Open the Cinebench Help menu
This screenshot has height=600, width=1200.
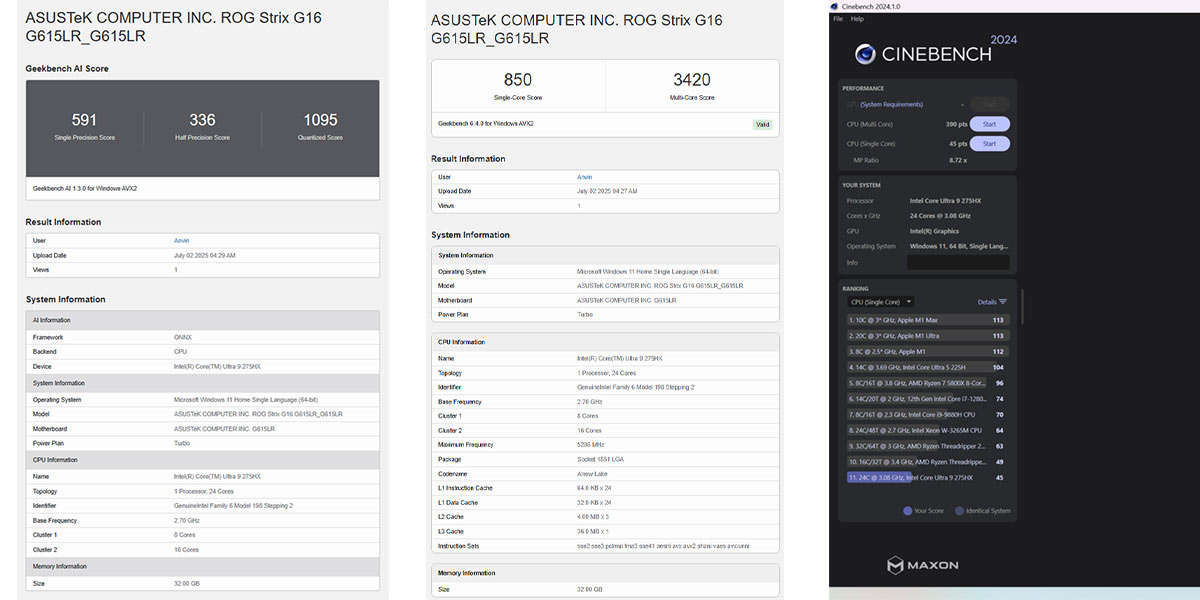[857, 19]
